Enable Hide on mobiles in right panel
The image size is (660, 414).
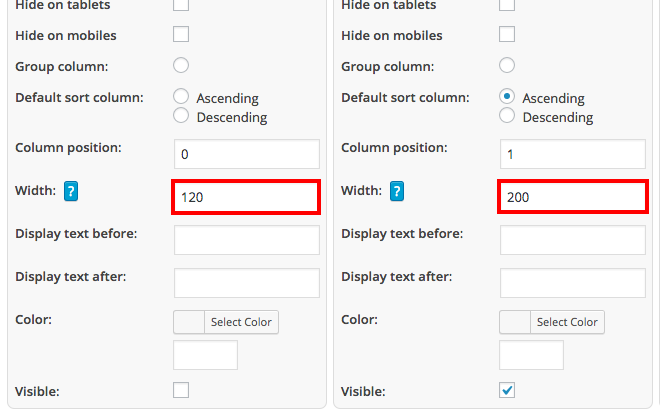(507, 34)
